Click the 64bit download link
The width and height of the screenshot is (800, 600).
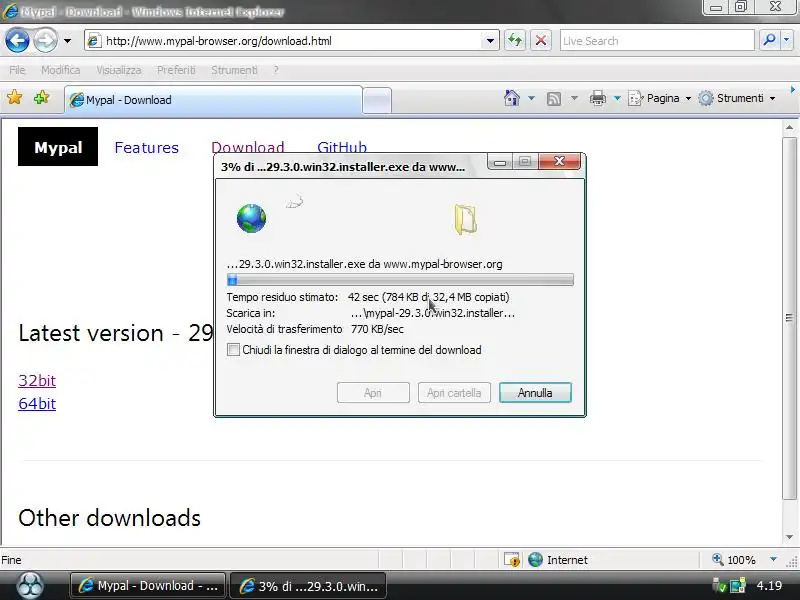tap(37, 404)
